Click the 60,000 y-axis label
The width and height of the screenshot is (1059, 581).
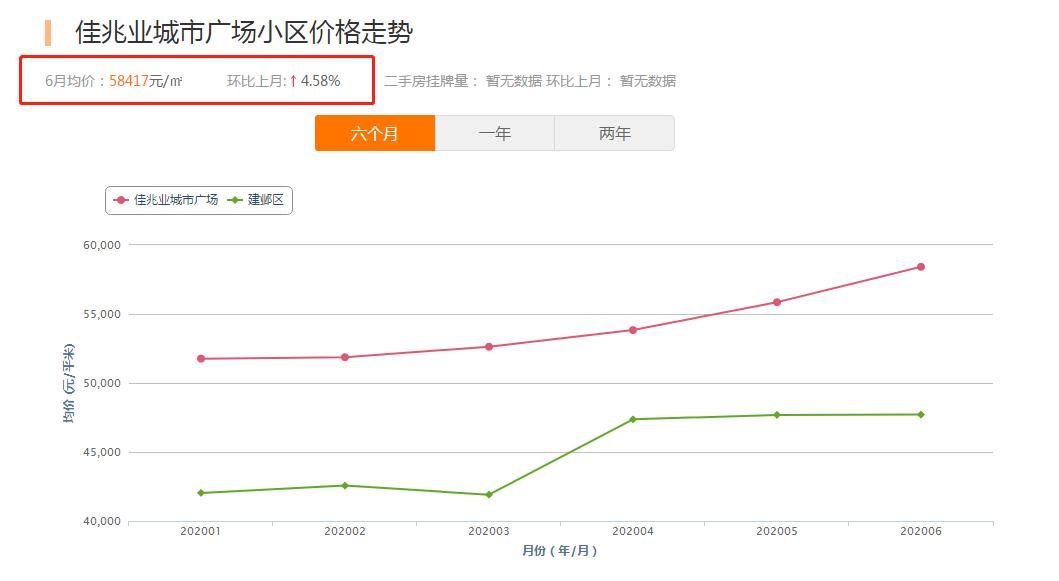coord(102,245)
